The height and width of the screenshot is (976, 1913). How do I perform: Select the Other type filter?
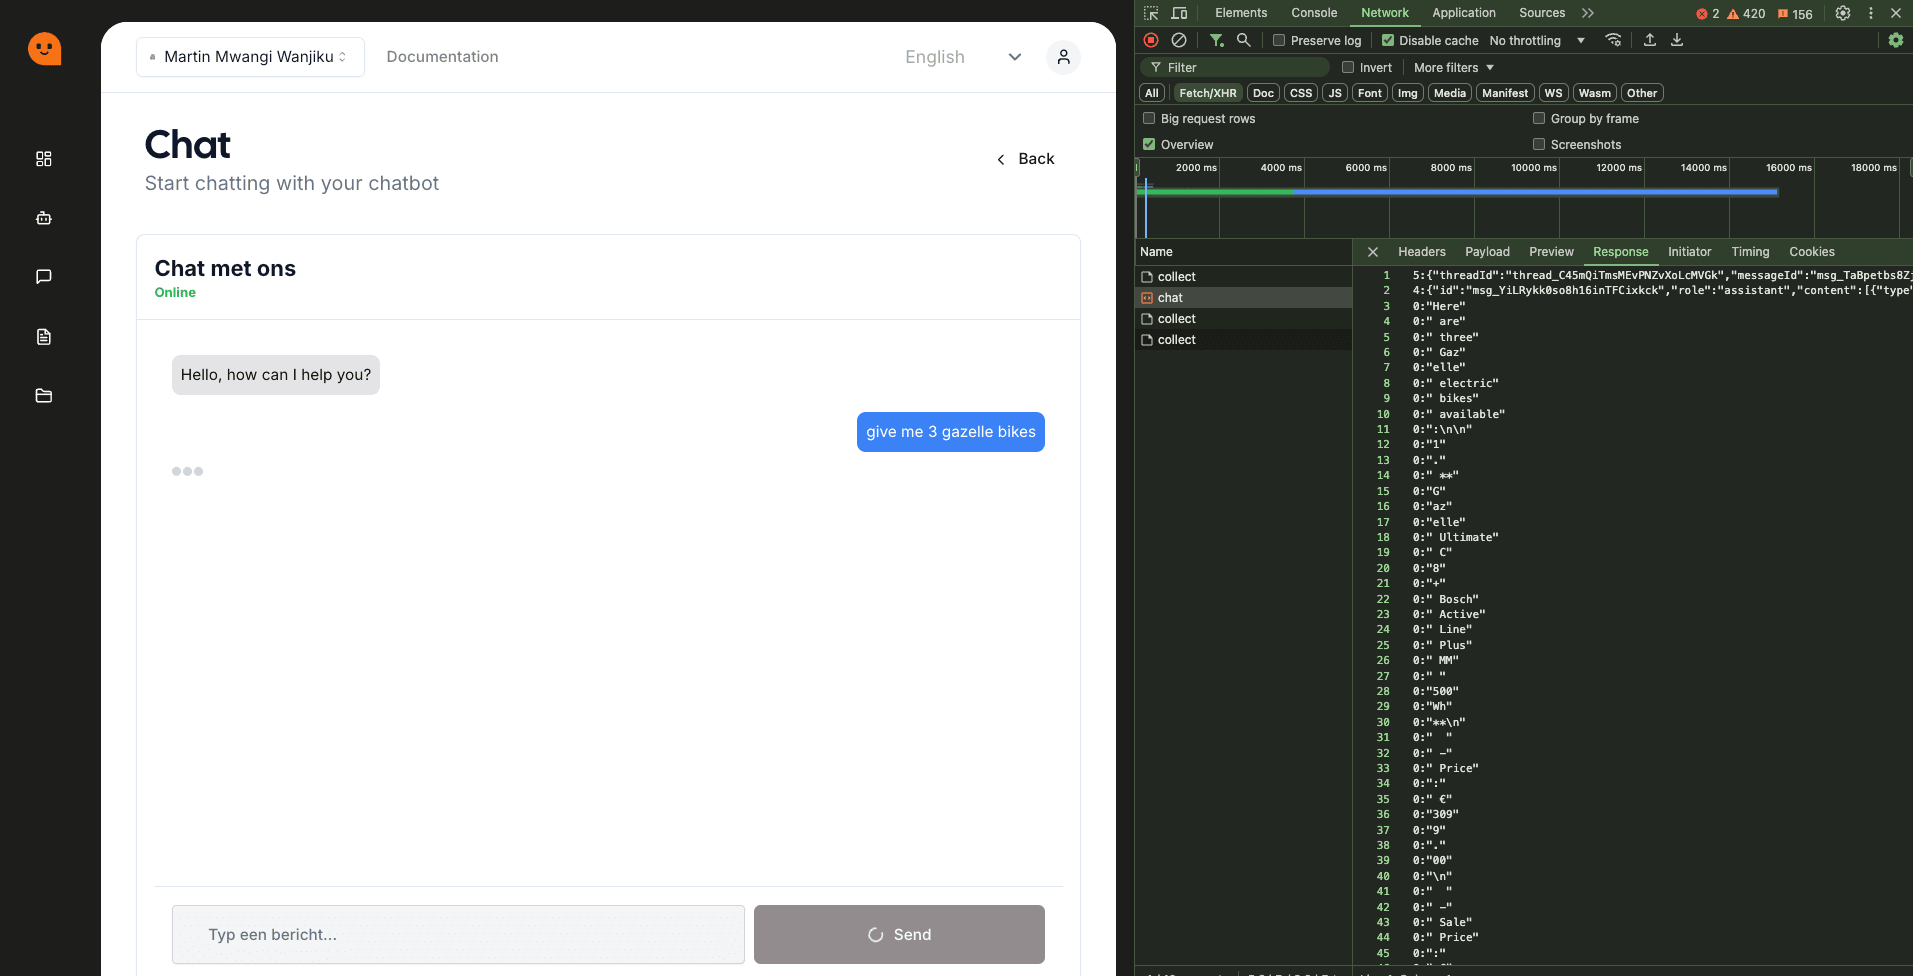1642,93
